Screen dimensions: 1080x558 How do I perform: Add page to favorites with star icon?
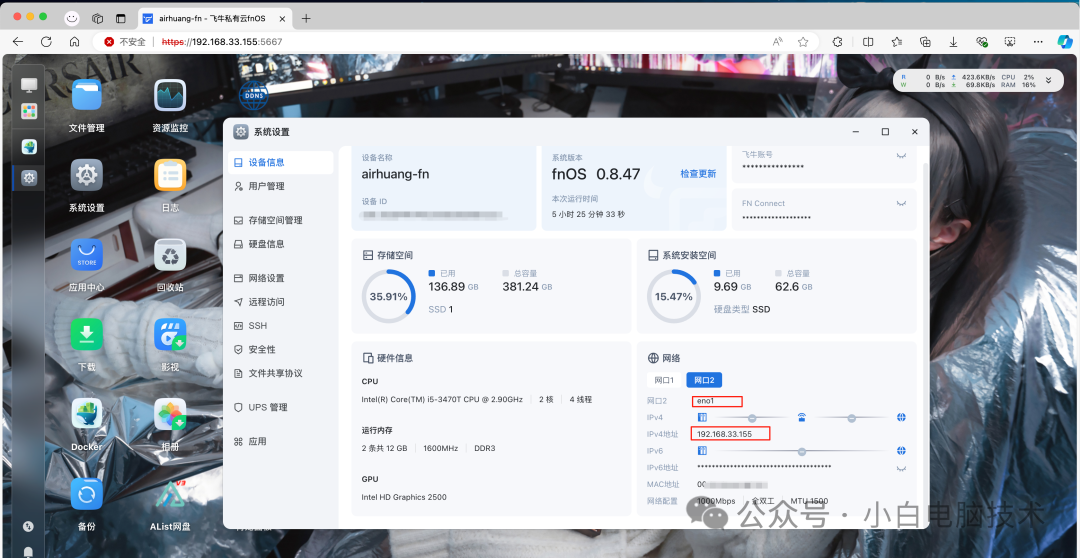(x=803, y=41)
